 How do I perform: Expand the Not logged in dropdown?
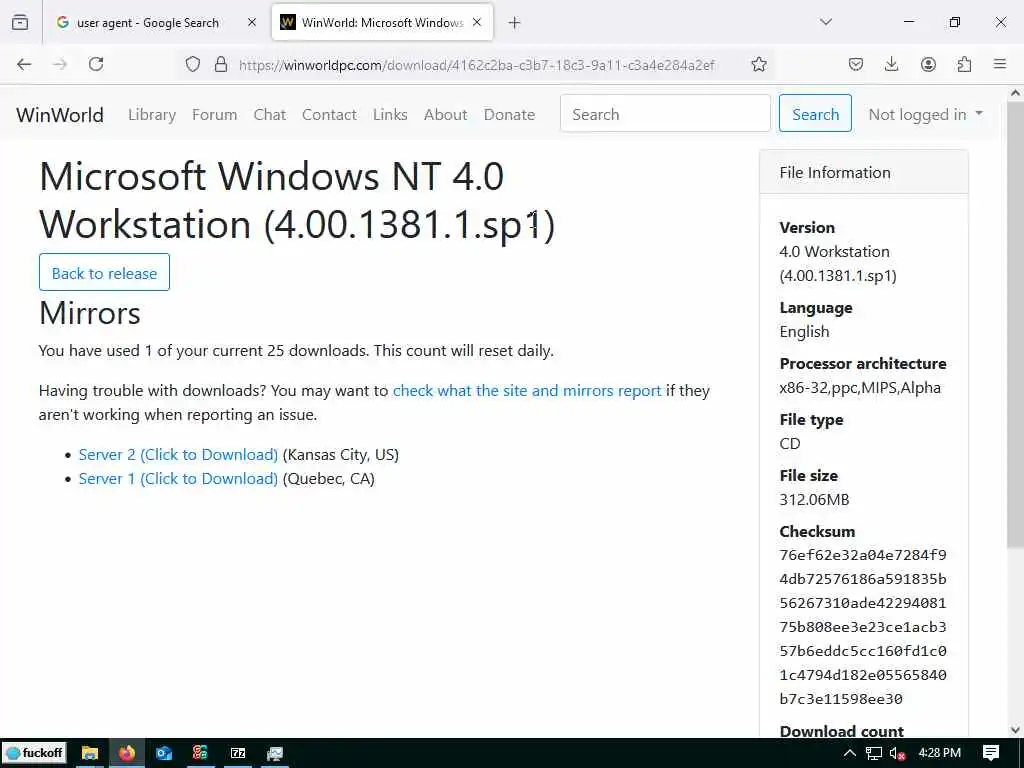coord(925,115)
